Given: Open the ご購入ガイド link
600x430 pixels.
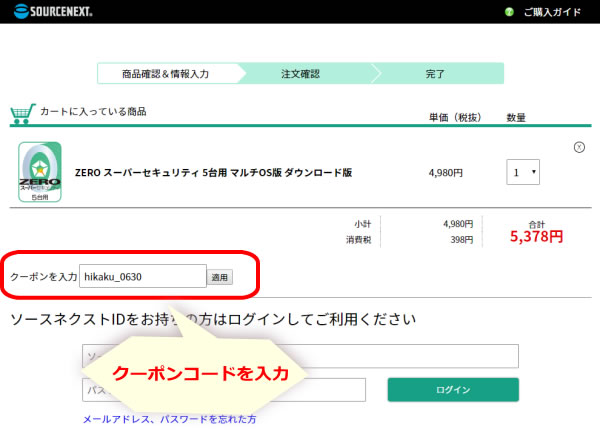Looking at the screenshot, I should [x=552, y=12].
